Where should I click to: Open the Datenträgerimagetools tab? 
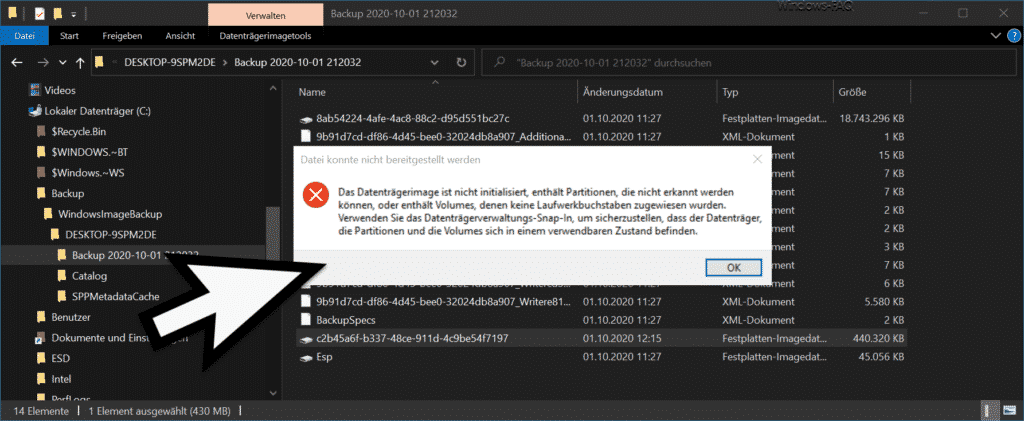click(265, 36)
